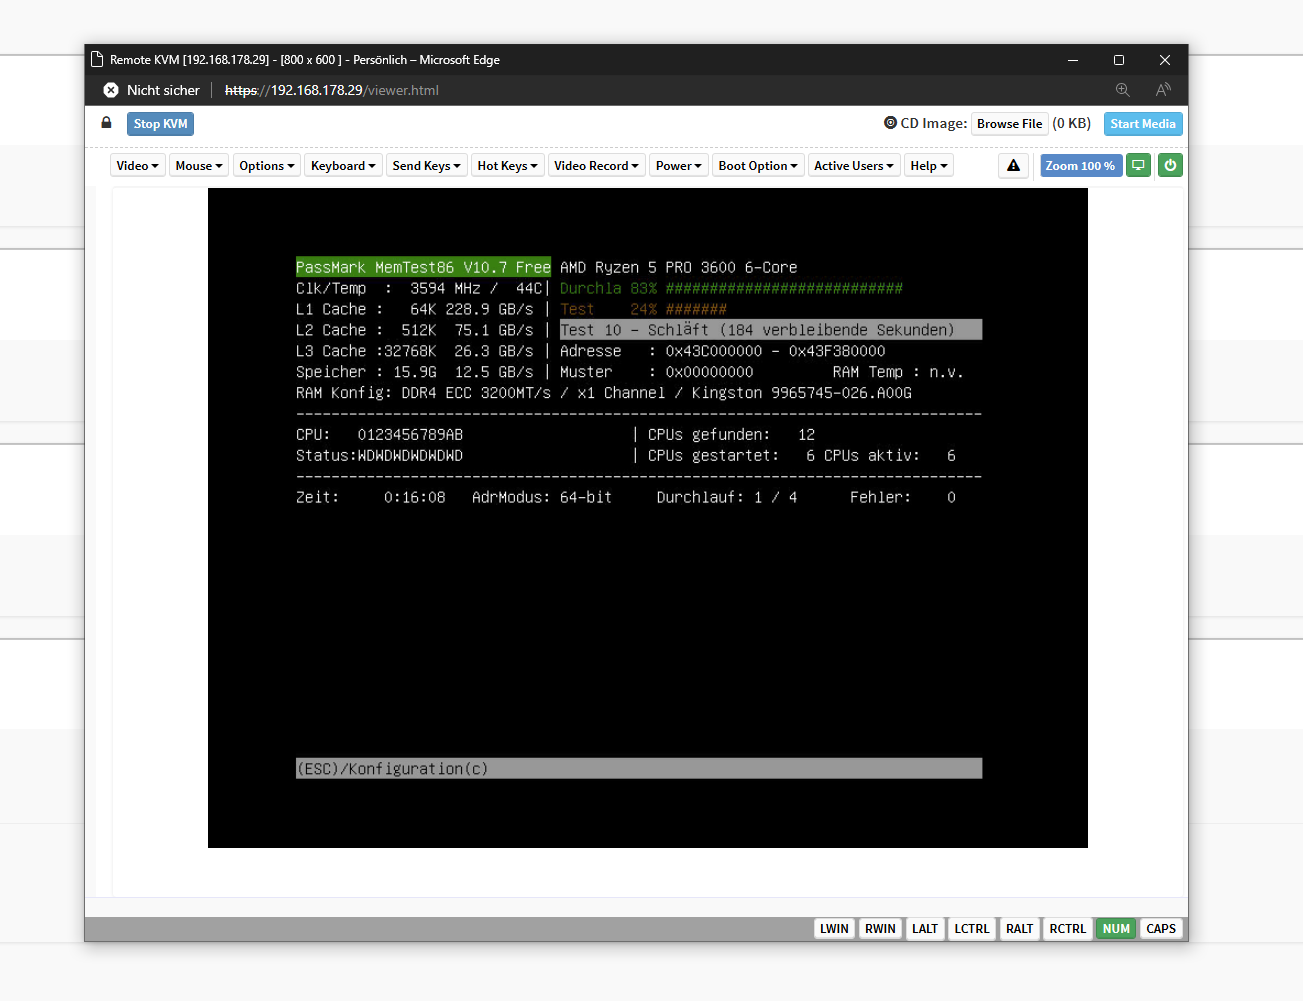Click the warning triangle icon

(x=1013, y=166)
